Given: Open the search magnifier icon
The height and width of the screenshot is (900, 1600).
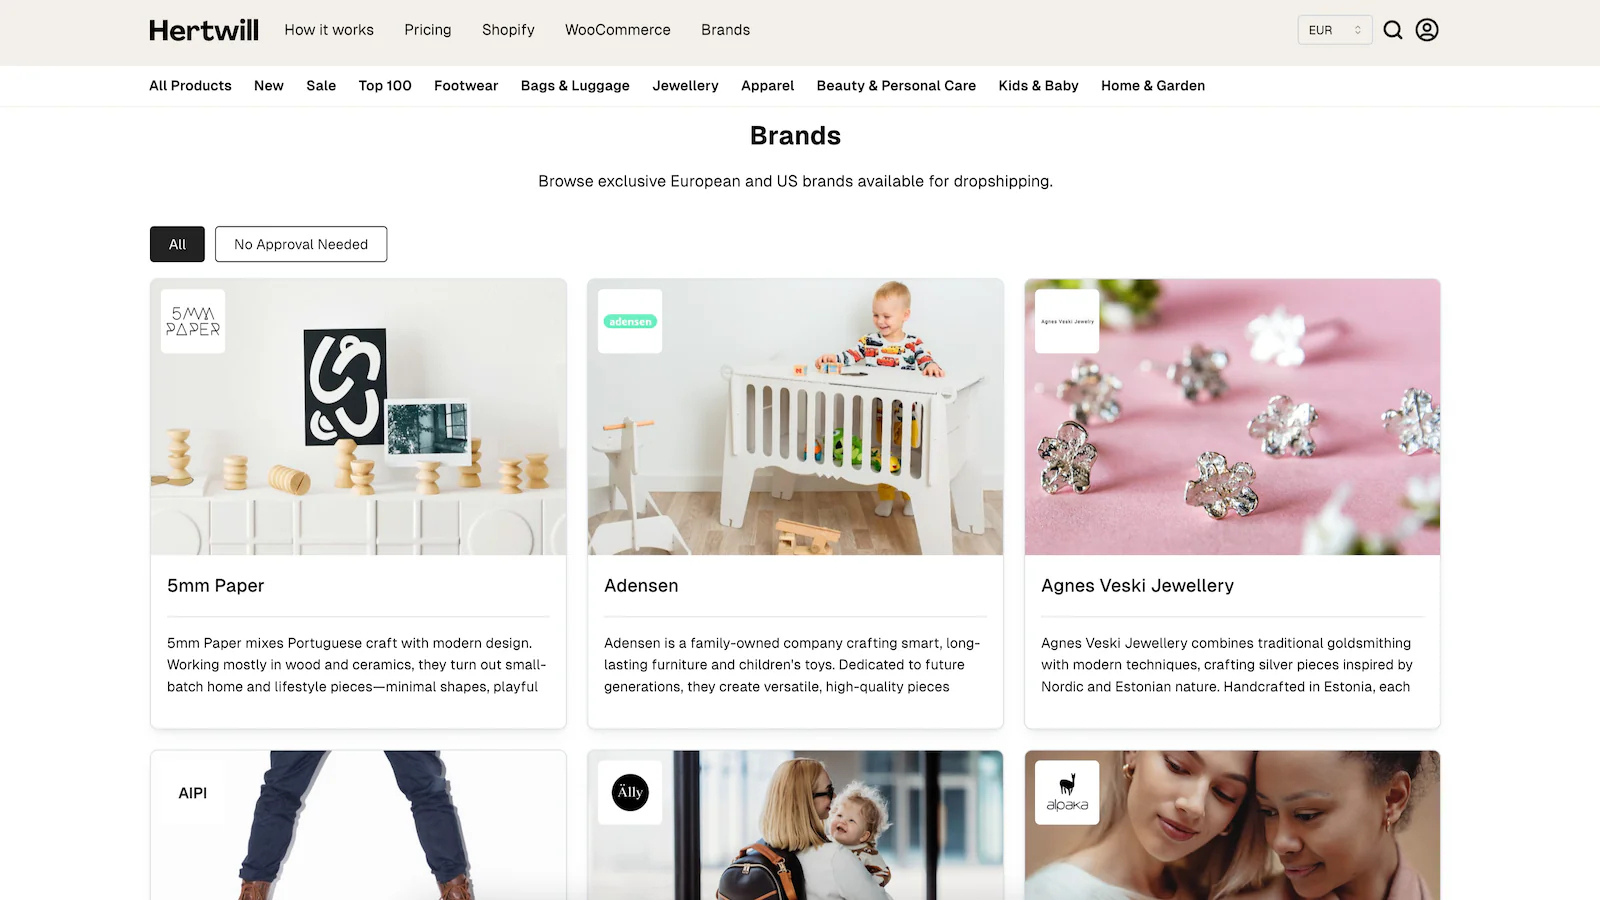Looking at the screenshot, I should pyautogui.click(x=1393, y=30).
